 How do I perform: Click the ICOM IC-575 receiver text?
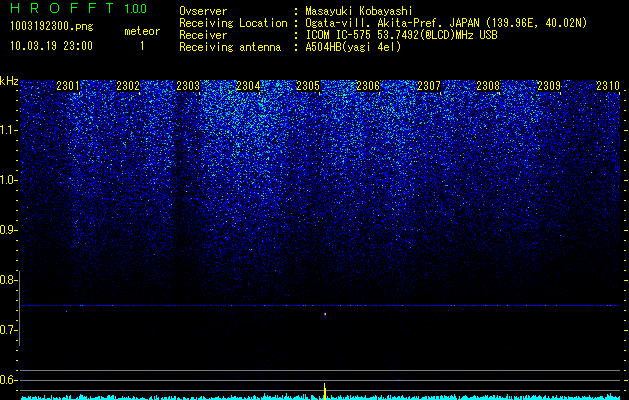tap(401, 35)
